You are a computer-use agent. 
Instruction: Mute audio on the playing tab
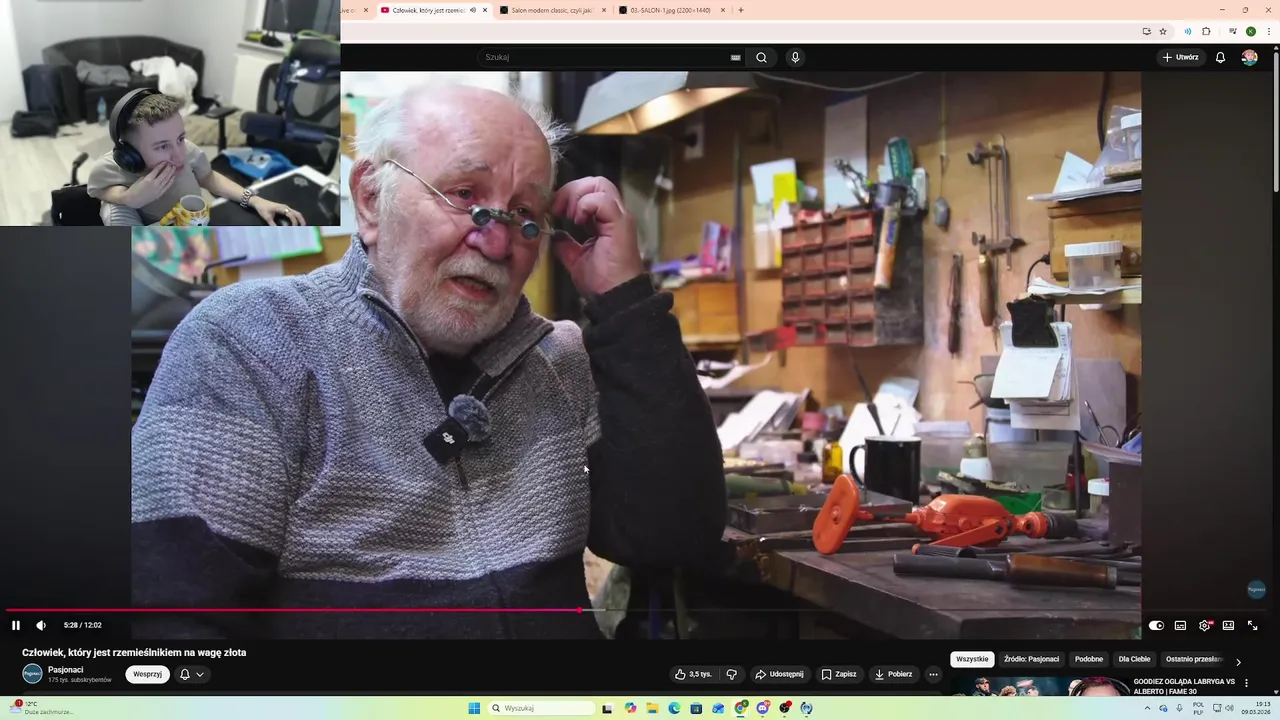[x=473, y=10]
